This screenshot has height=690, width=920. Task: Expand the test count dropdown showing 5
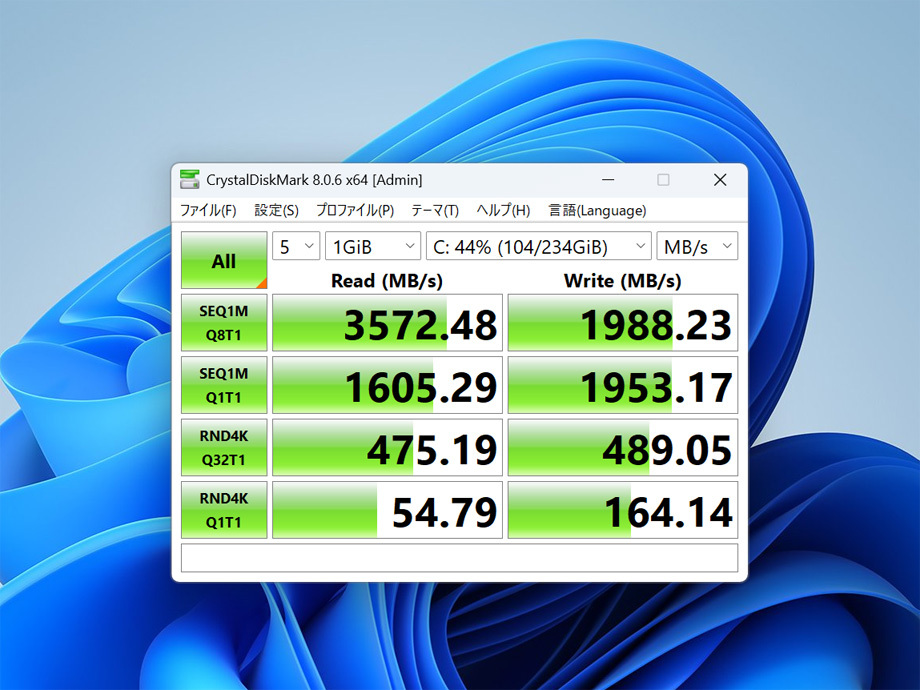pos(296,246)
